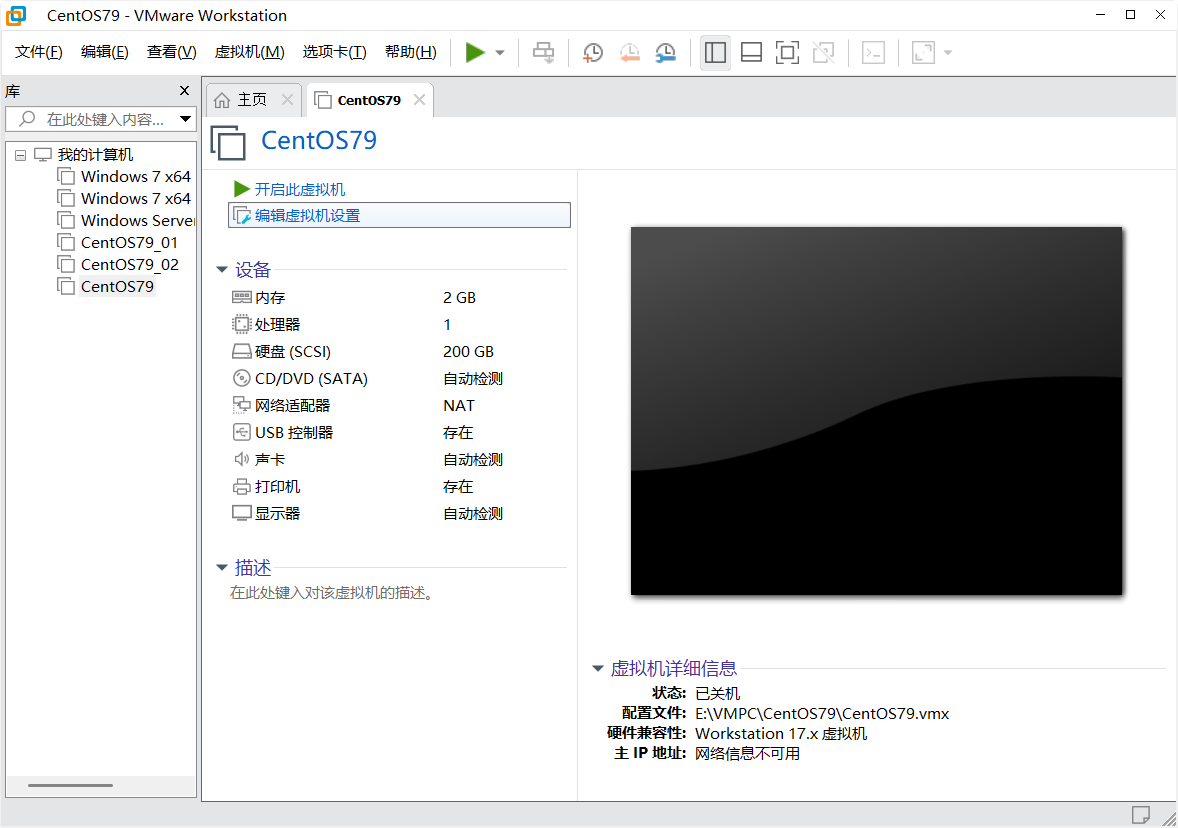1178x828 pixels.
Task: Select 我的计算机 in the library
Action: coord(95,155)
